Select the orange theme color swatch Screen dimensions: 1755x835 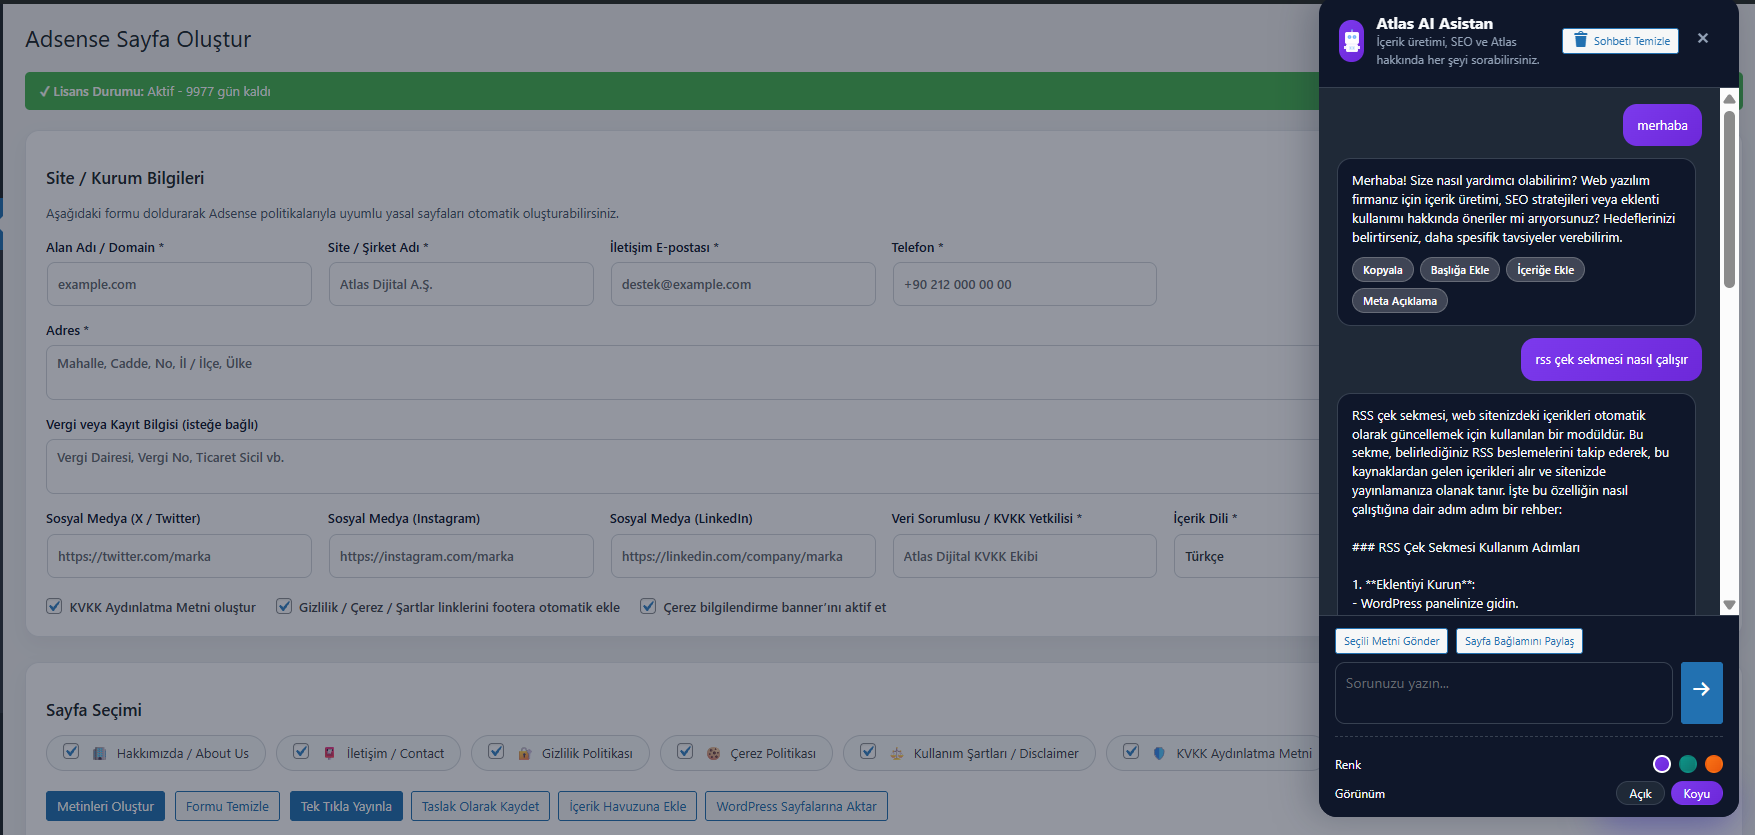[x=1714, y=764]
